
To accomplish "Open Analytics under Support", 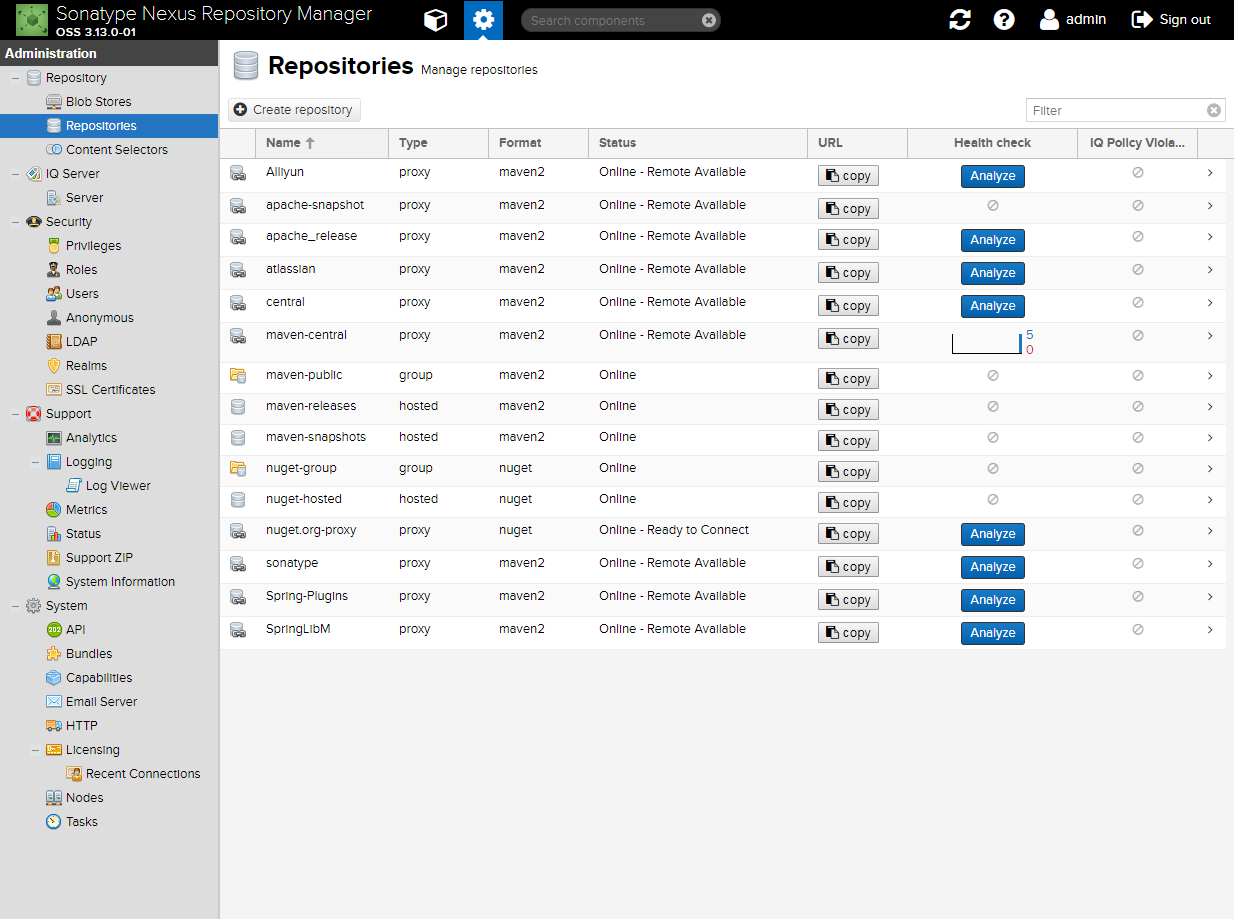I will click(91, 438).
